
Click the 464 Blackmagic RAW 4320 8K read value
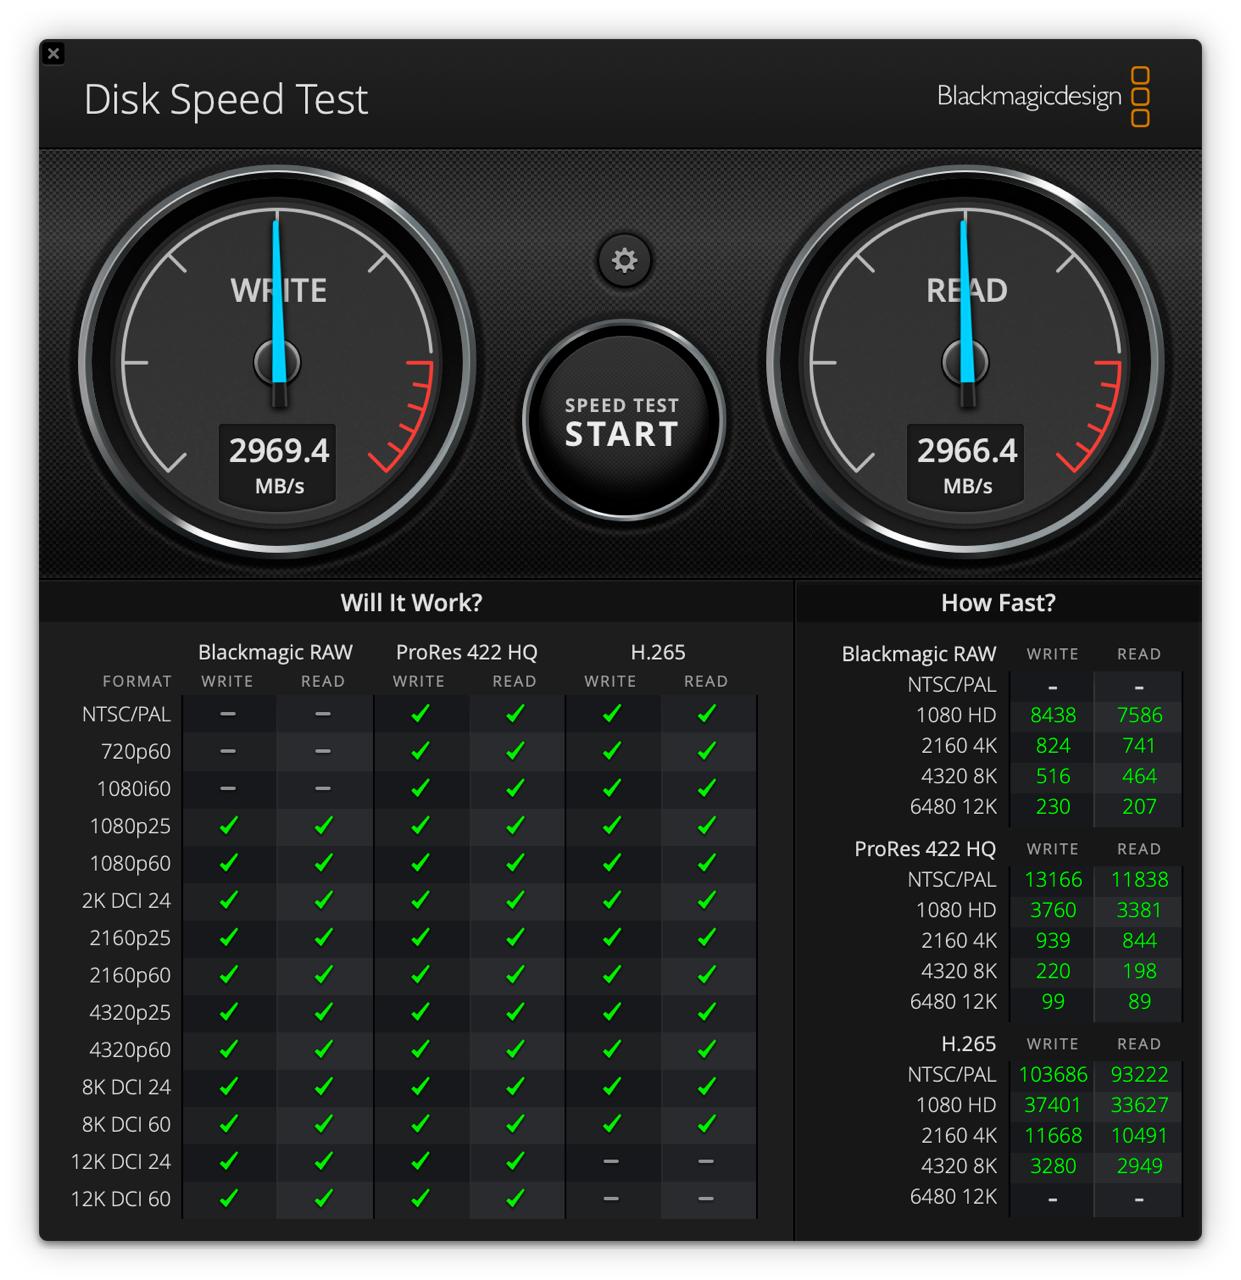coord(1139,776)
